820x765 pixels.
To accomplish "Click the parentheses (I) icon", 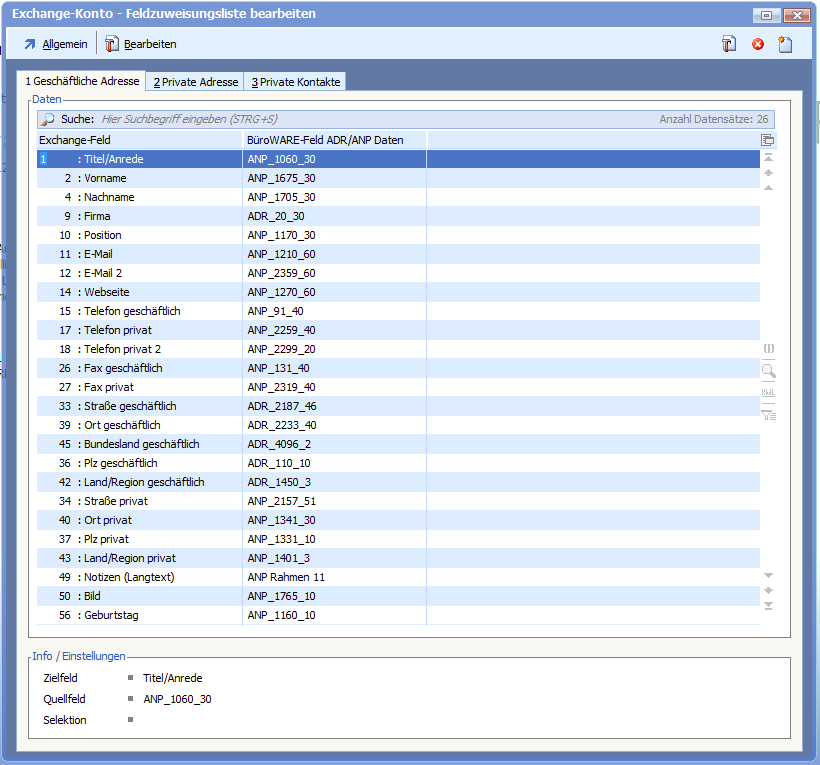I will 768,348.
